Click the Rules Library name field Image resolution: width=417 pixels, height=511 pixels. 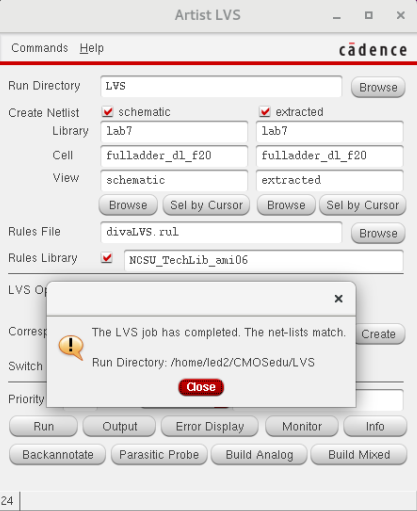pyautogui.click(x=264, y=260)
